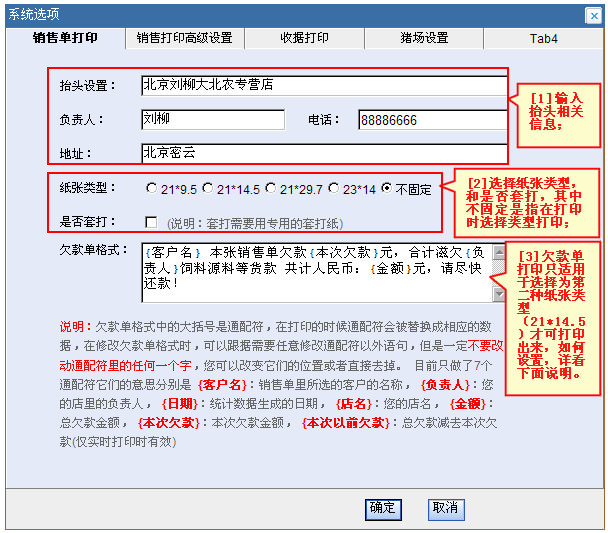Choose the 21*14.5 paper type
The width and height of the screenshot is (608, 533).
[x=209, y=188]
